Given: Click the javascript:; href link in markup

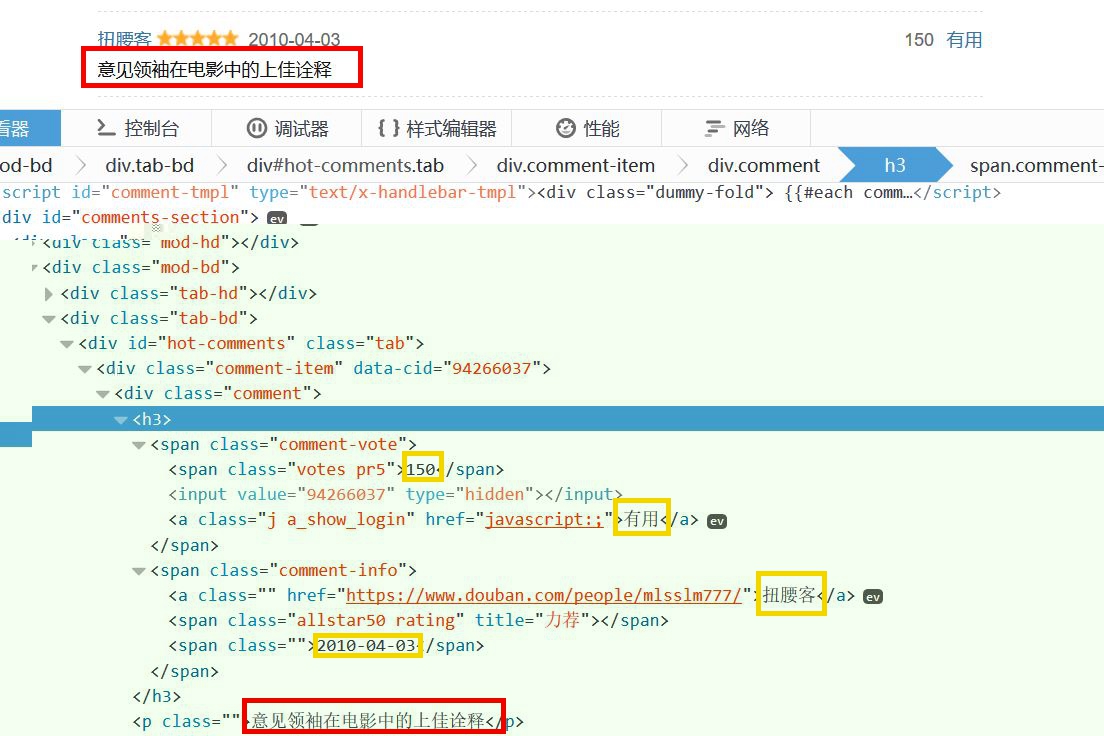Looking at the screenshot, I should pos(544,520).
